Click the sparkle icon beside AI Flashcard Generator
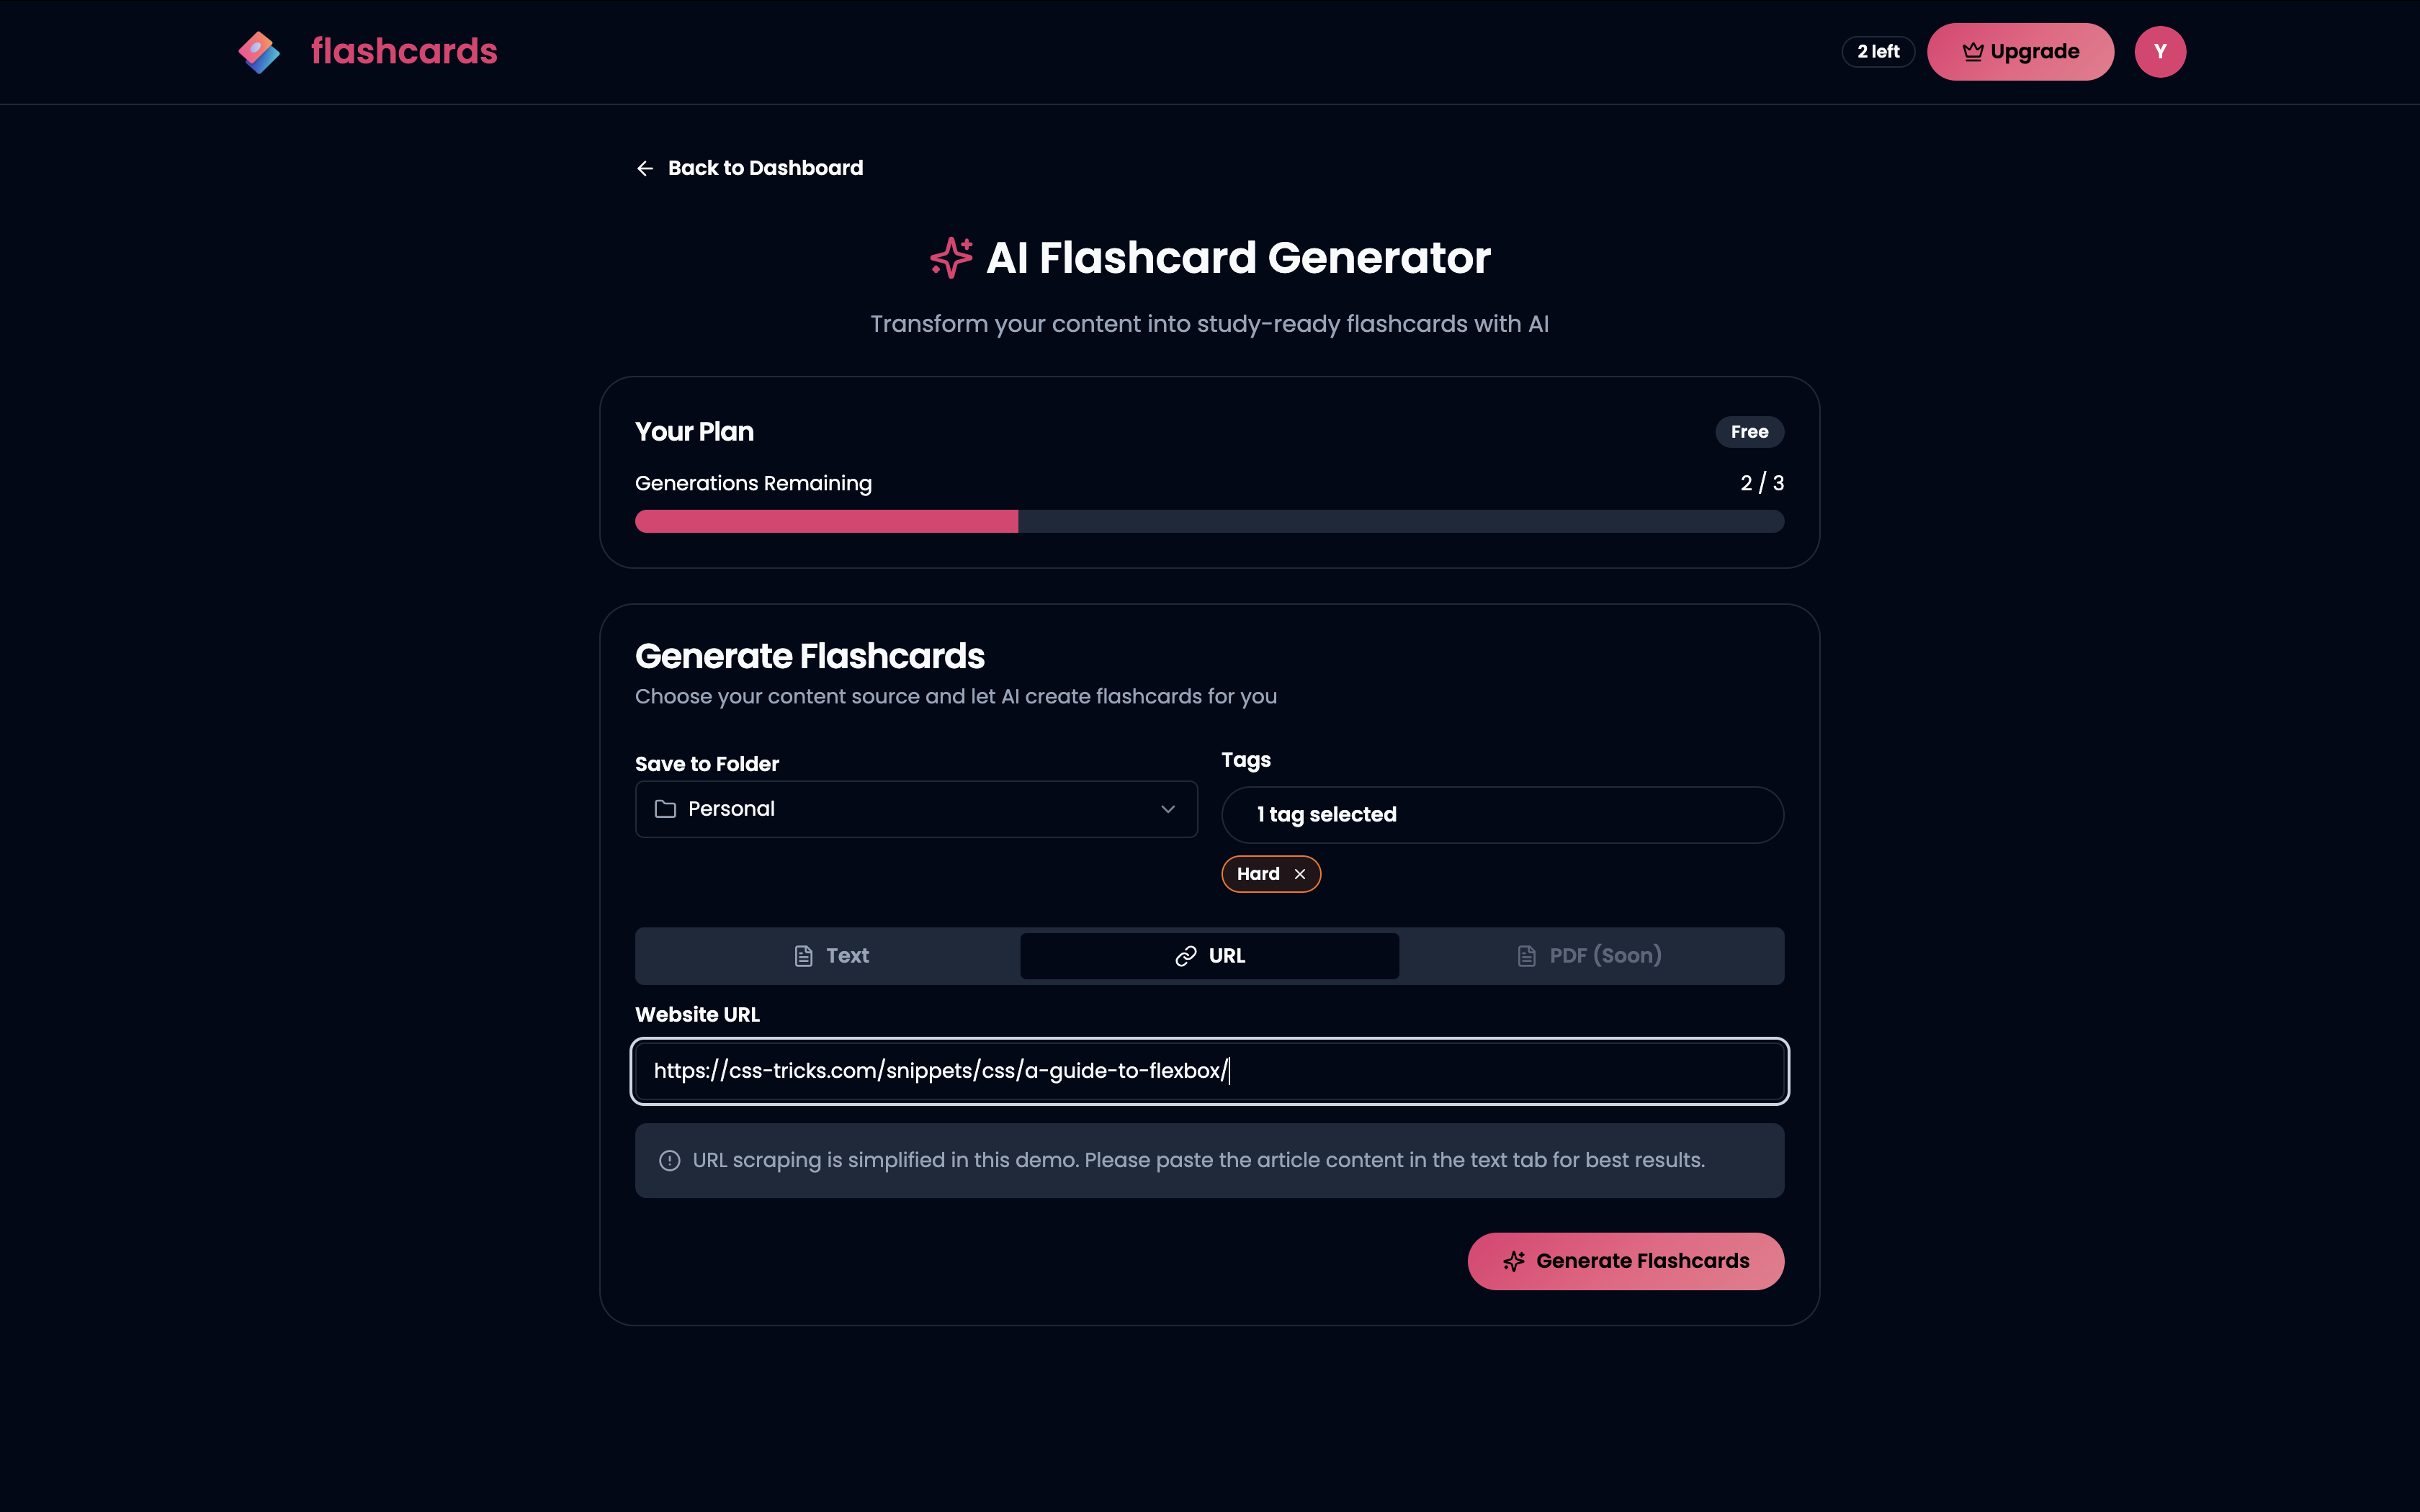The height and width of the screenshot is (1512, 2420). point(950,258)
